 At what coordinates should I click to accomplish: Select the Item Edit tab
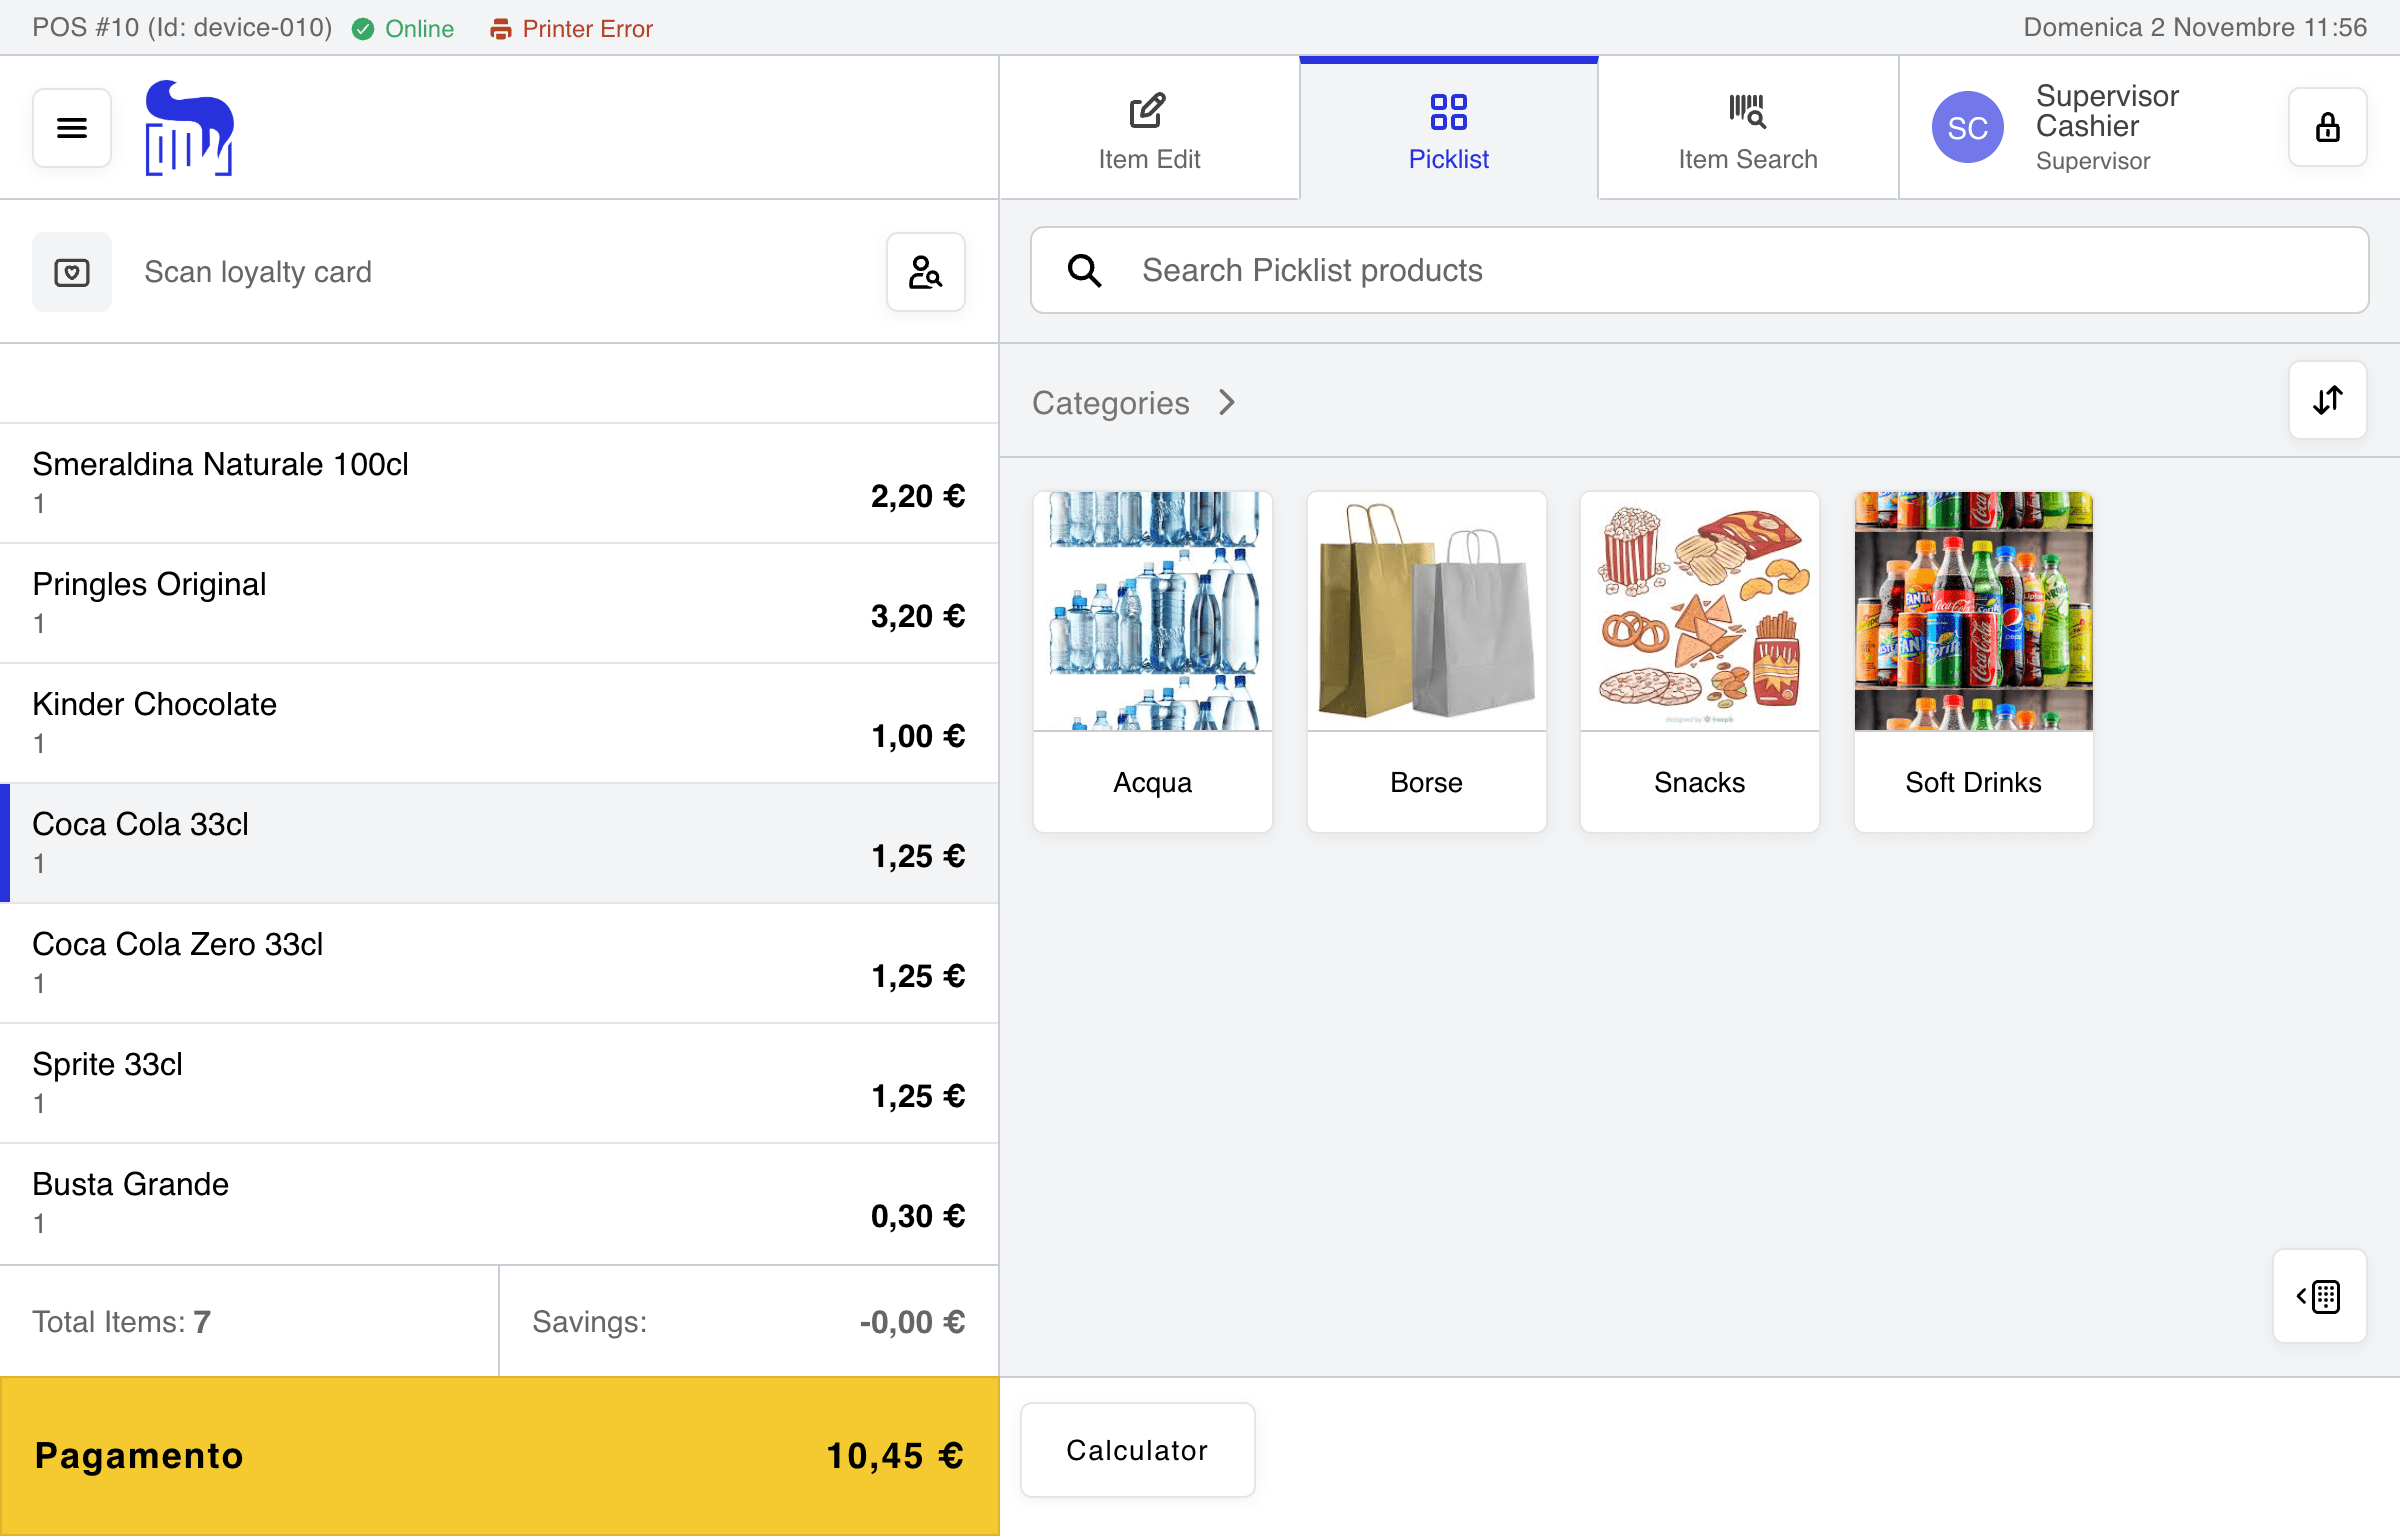click(1148, 128)
